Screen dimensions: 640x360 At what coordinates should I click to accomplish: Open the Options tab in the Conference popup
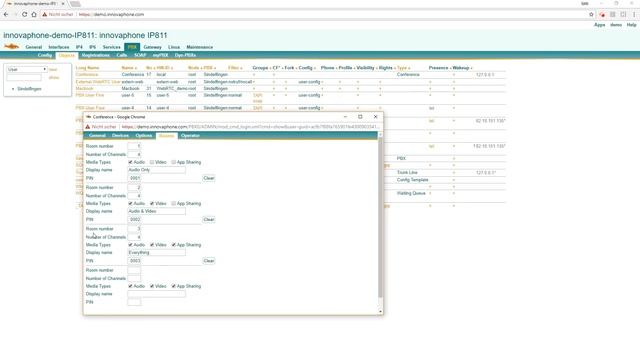point(144,136)
